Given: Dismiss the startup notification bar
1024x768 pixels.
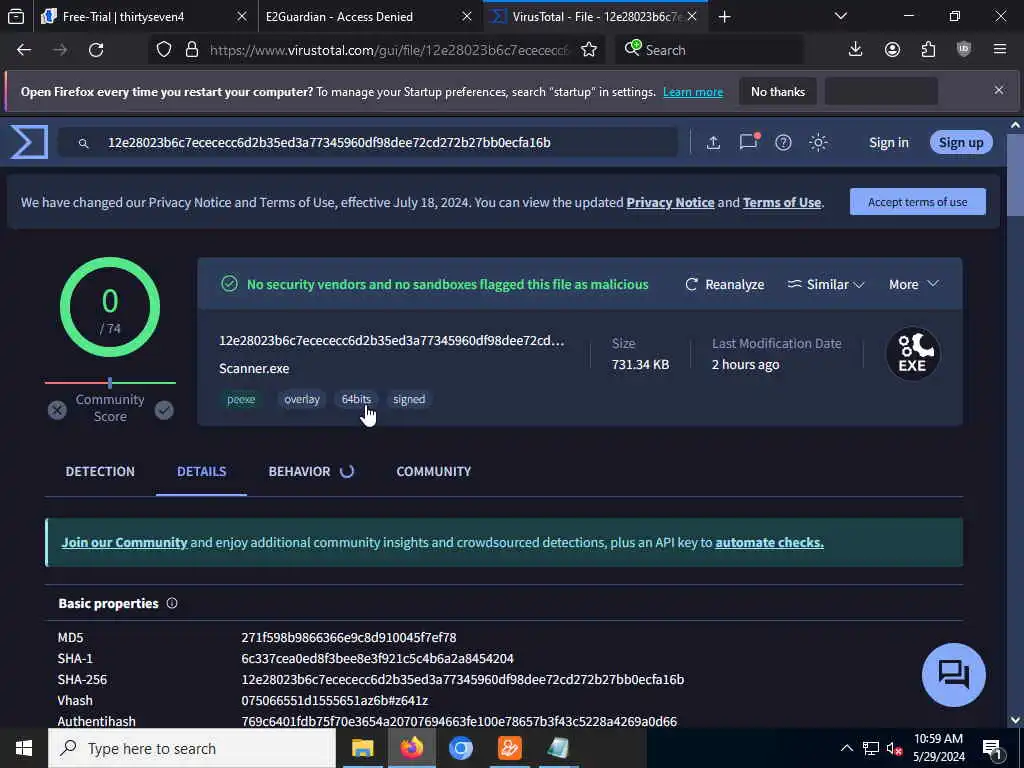Looking at the screenshot, I should click(x=999, y=90).
